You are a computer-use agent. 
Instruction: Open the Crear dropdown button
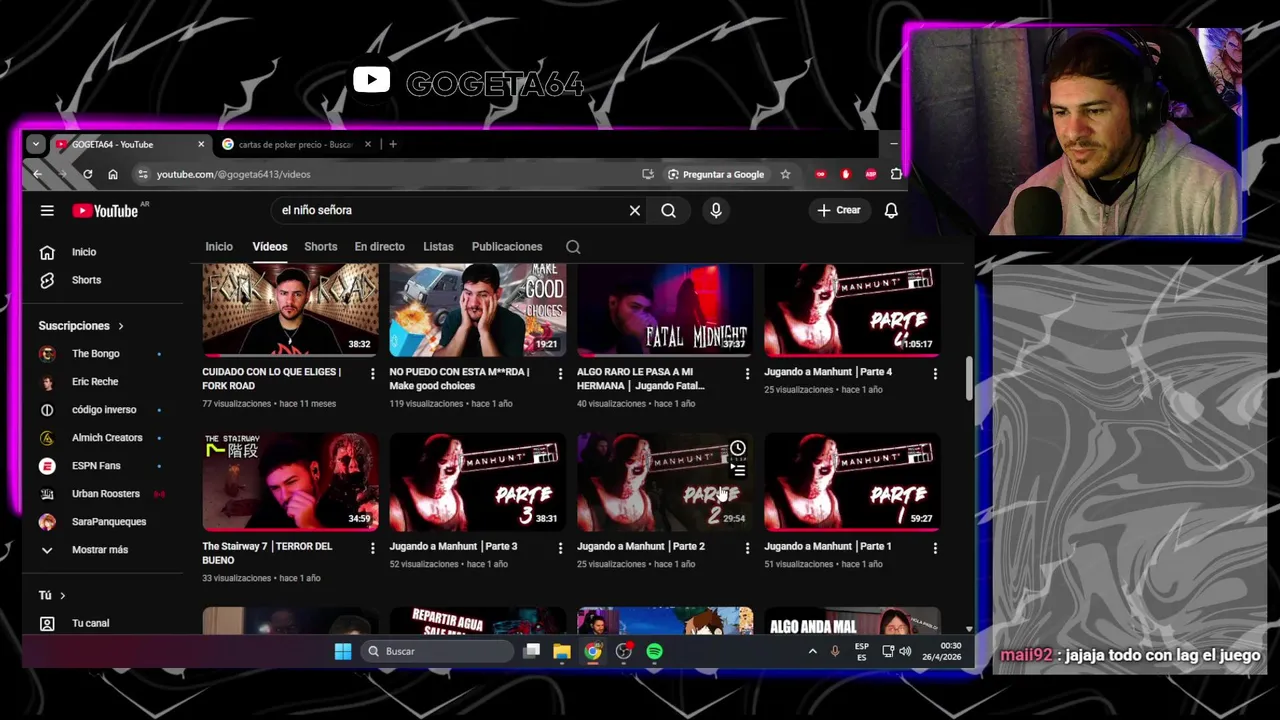click(x=838, y=210)
